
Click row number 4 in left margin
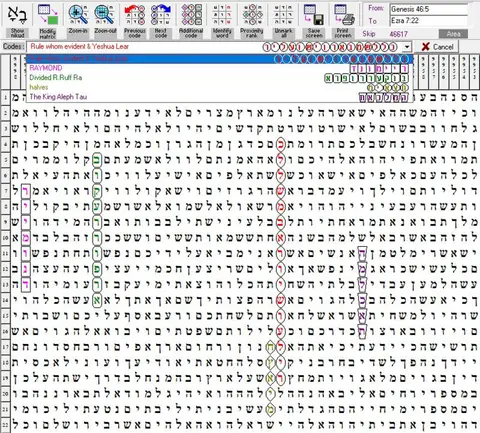[x=5, y=144]
